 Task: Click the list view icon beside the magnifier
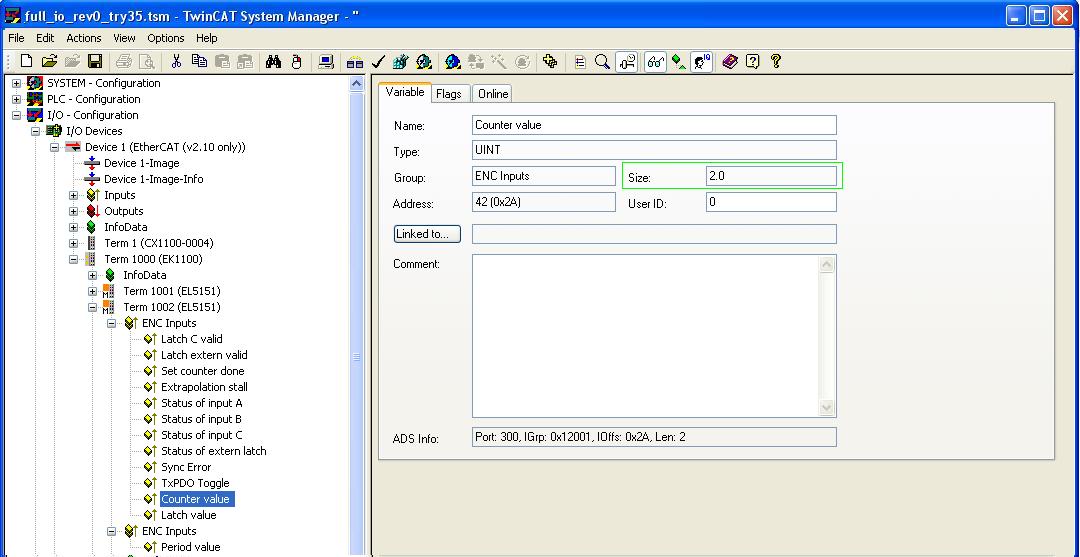point(580,61)
